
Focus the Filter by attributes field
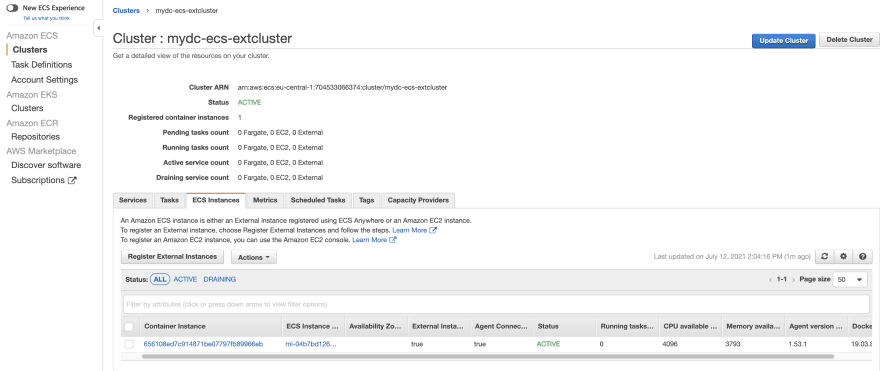click(496, 304)
